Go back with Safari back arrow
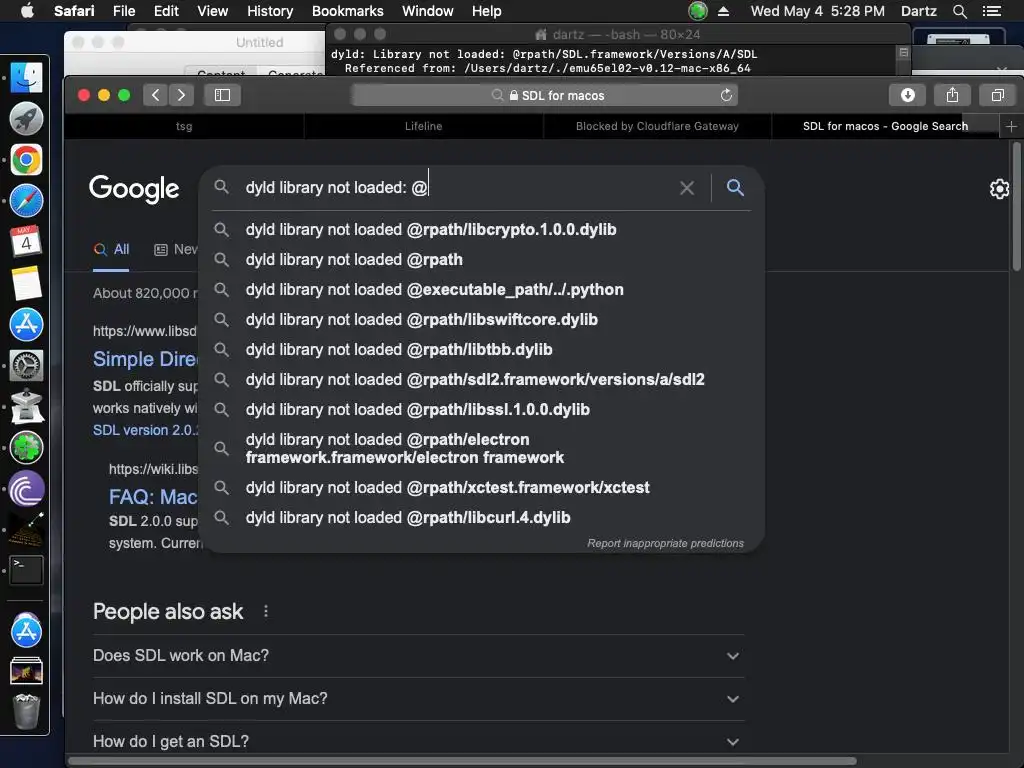Screen dimensions: 1024x768 155,95
